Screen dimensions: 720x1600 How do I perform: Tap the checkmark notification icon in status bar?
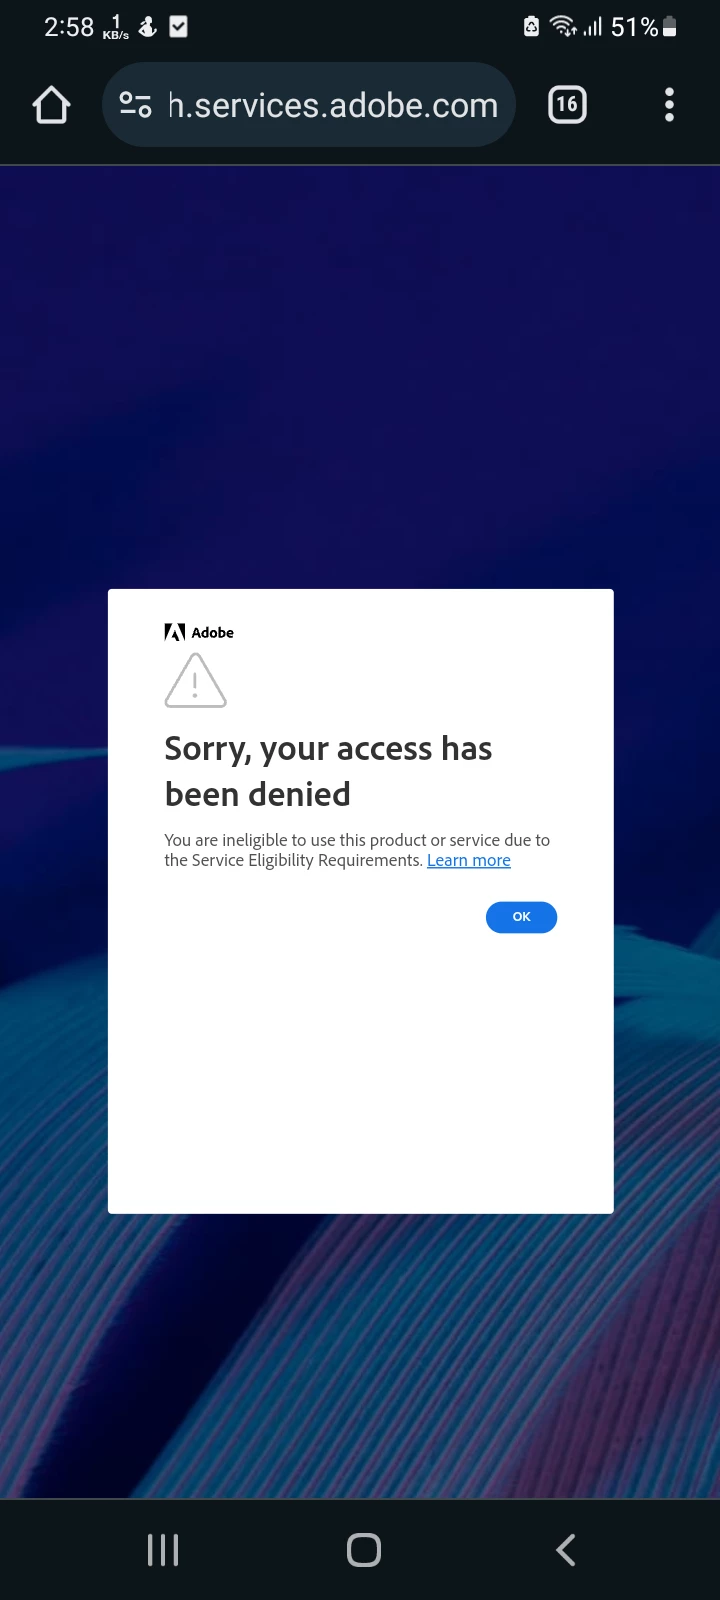click(x=178, y=27)
